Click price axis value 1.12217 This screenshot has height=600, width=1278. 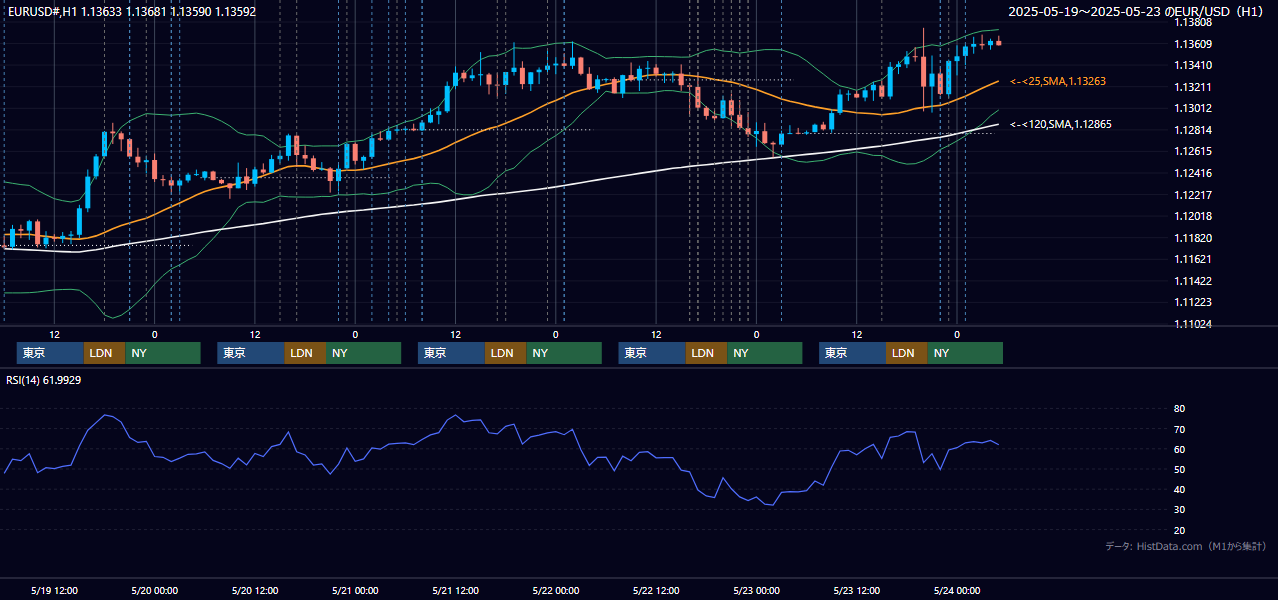tap(1192, 195)
